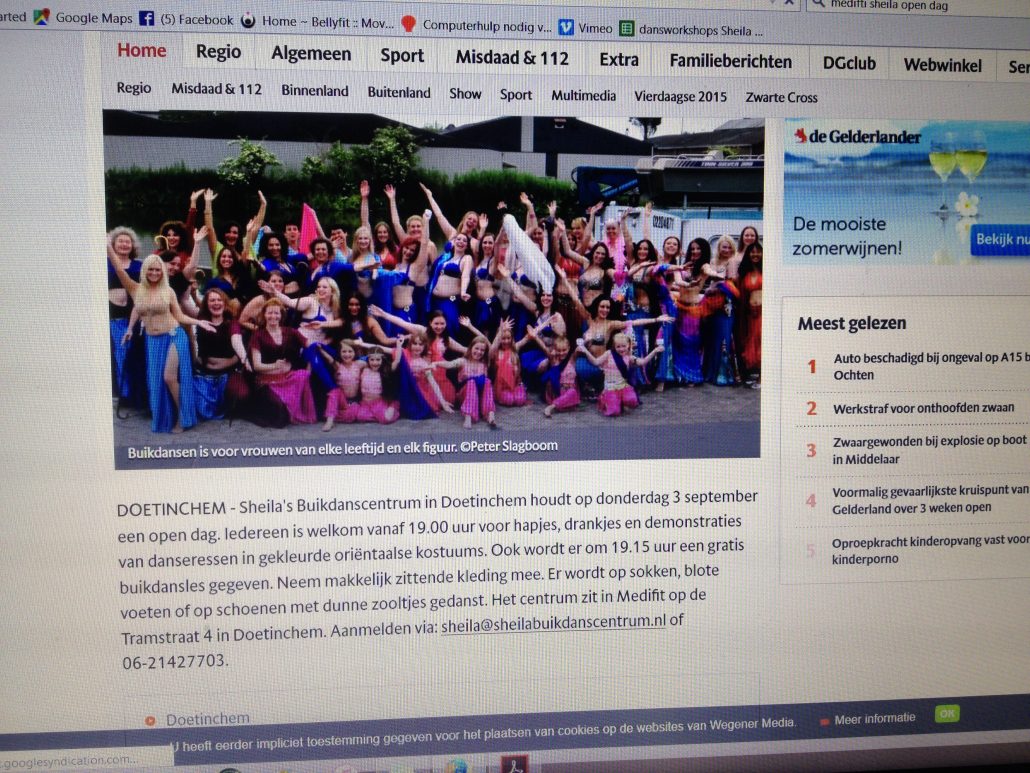The width and height of the screenshot is (1030, 773).
Task: Click the de Gelderlander logo in advertisement
Action: (858, 136)
